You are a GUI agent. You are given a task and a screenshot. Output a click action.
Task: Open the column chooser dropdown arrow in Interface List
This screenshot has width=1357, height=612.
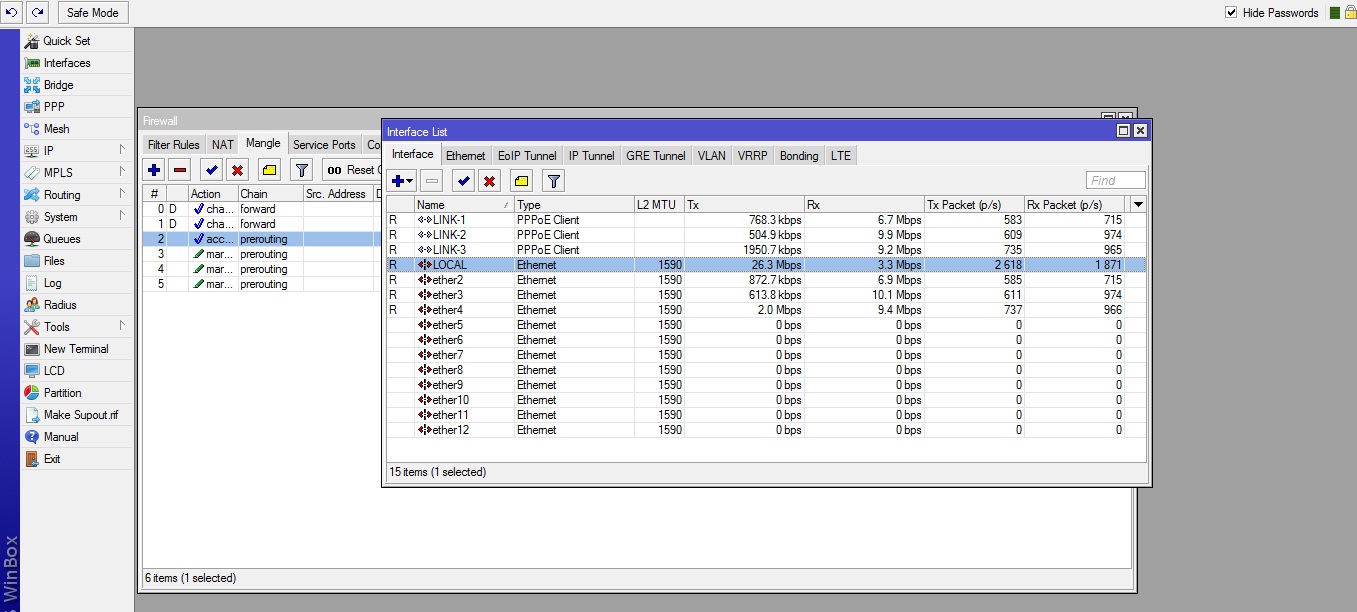[x=1138, y=205]
